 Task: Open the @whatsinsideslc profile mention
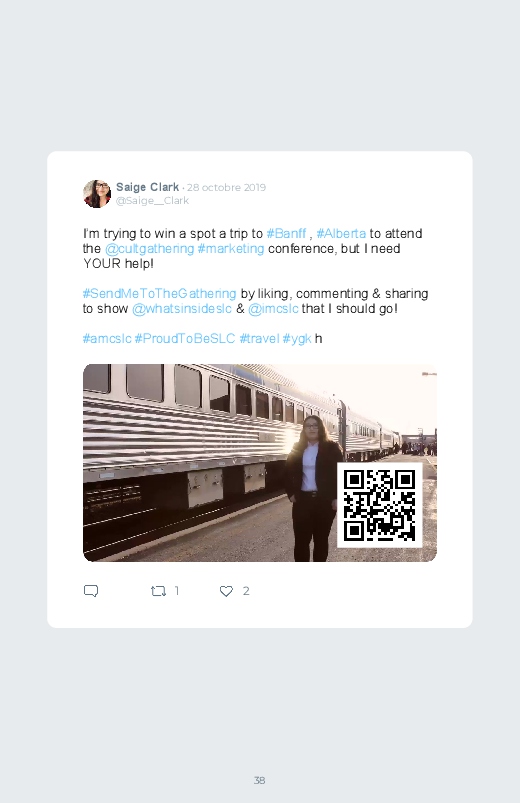pyautogui.click(x=182, y=309)
